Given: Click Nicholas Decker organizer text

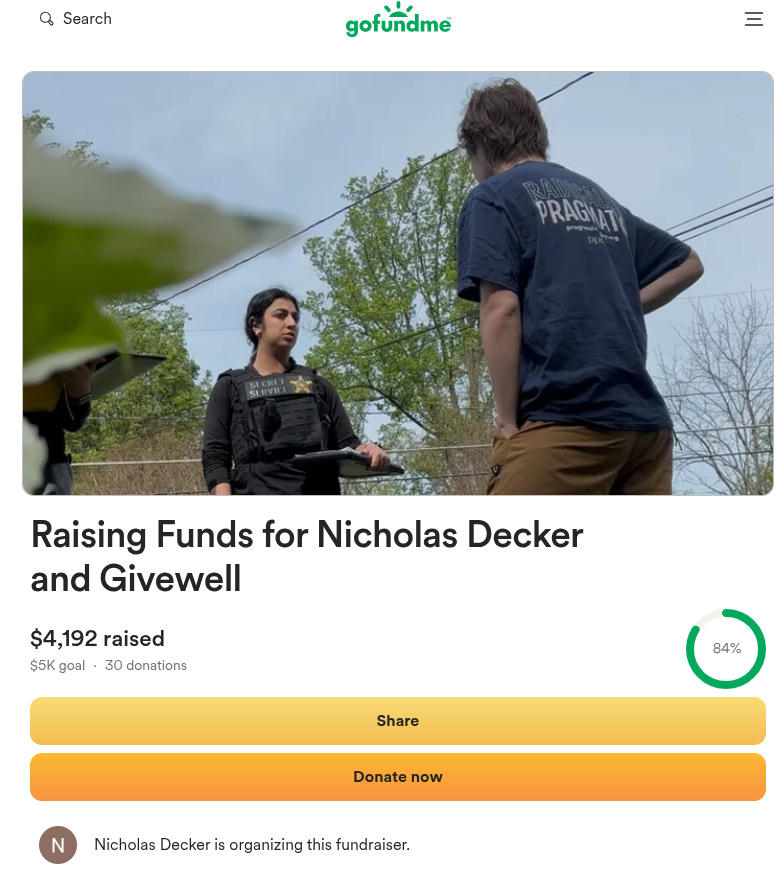Looking at the screenshot, I should coord(252,844).
